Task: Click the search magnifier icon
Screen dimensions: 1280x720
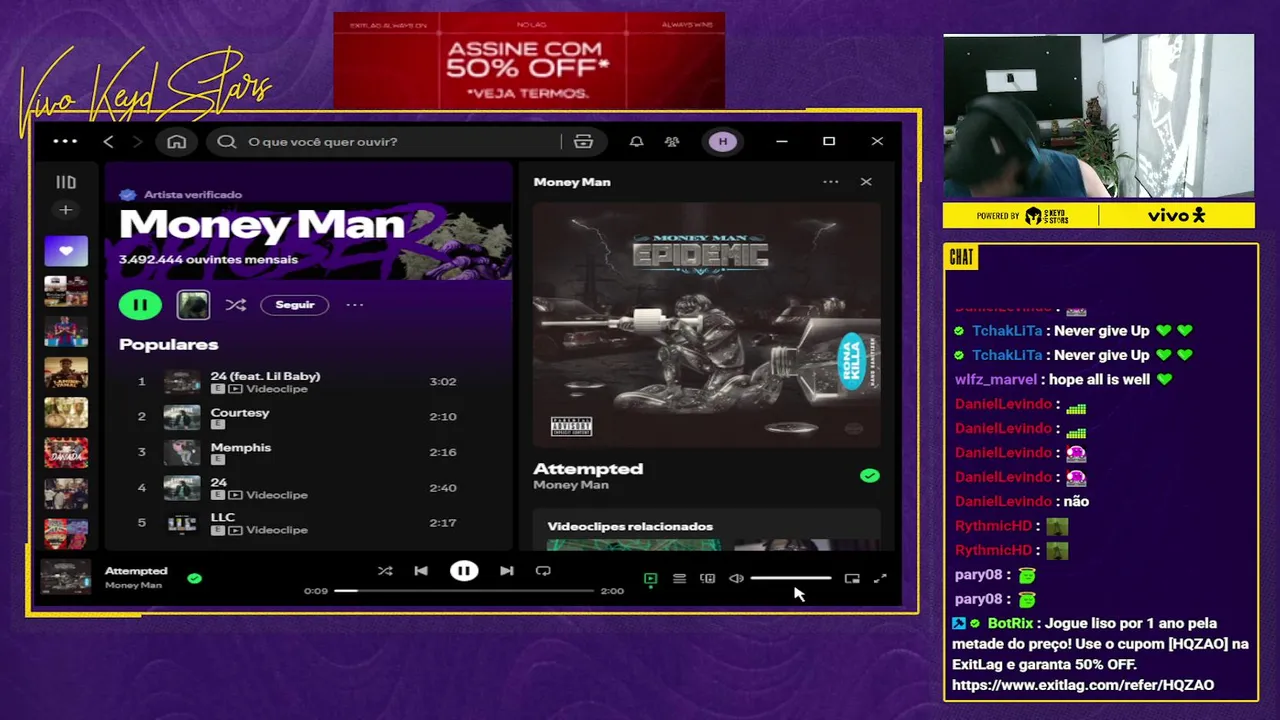Action: 227,142
